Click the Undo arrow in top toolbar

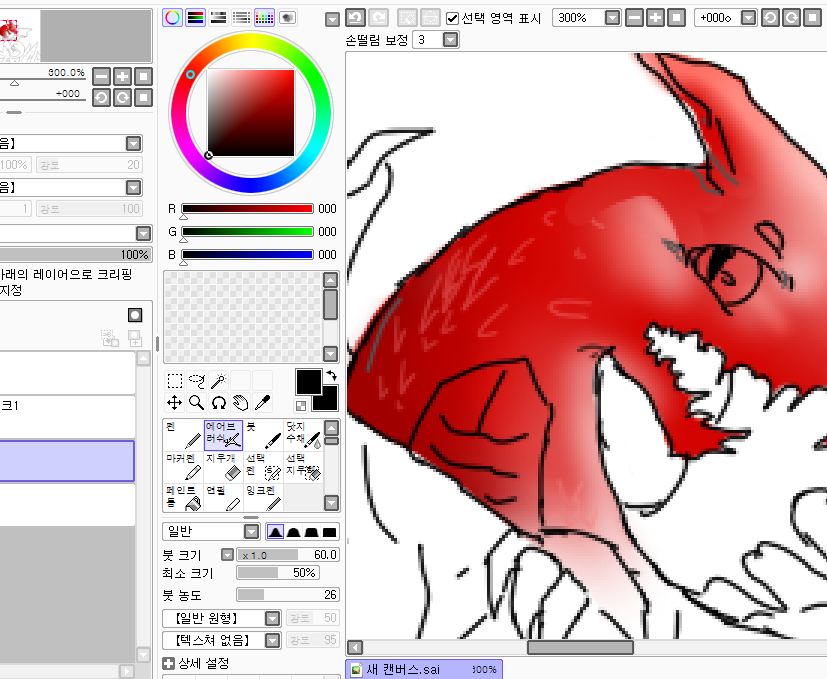point(356,18)
